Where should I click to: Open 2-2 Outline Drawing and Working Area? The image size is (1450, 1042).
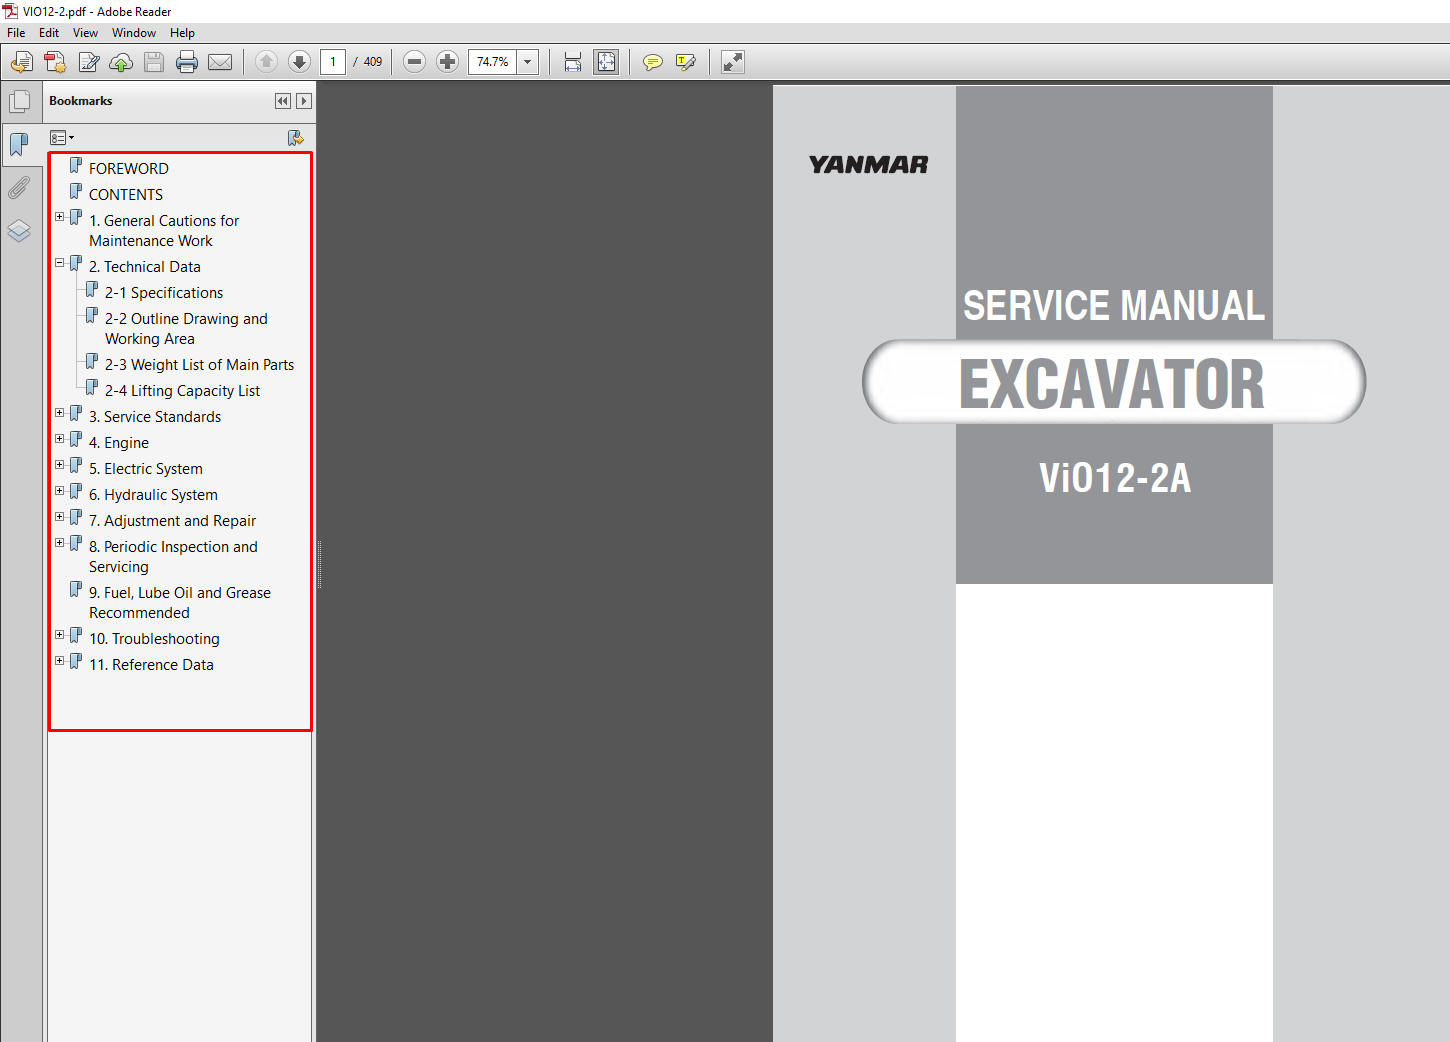click(186, 329)
